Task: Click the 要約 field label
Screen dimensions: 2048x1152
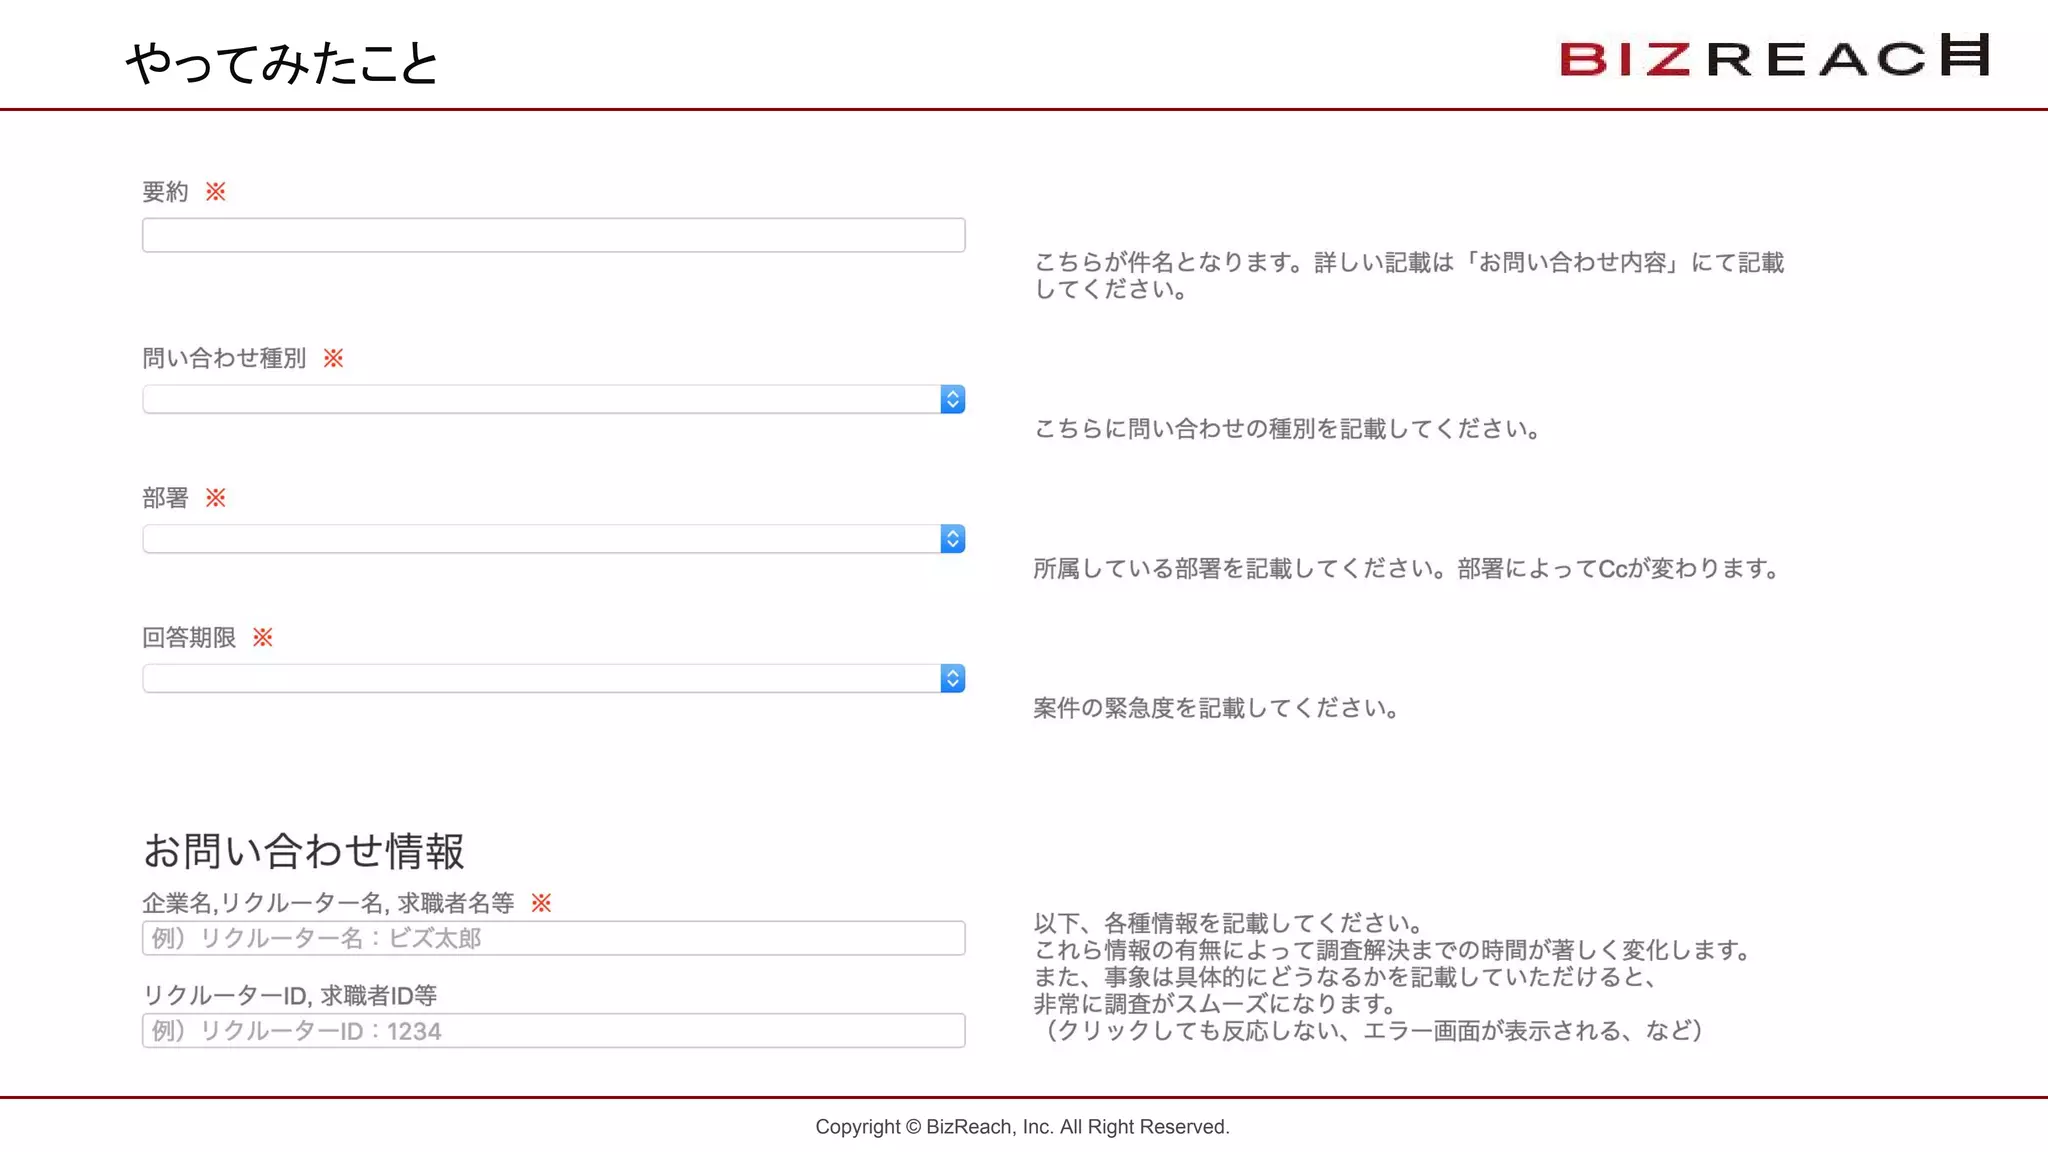Action: tap(165, 192)
